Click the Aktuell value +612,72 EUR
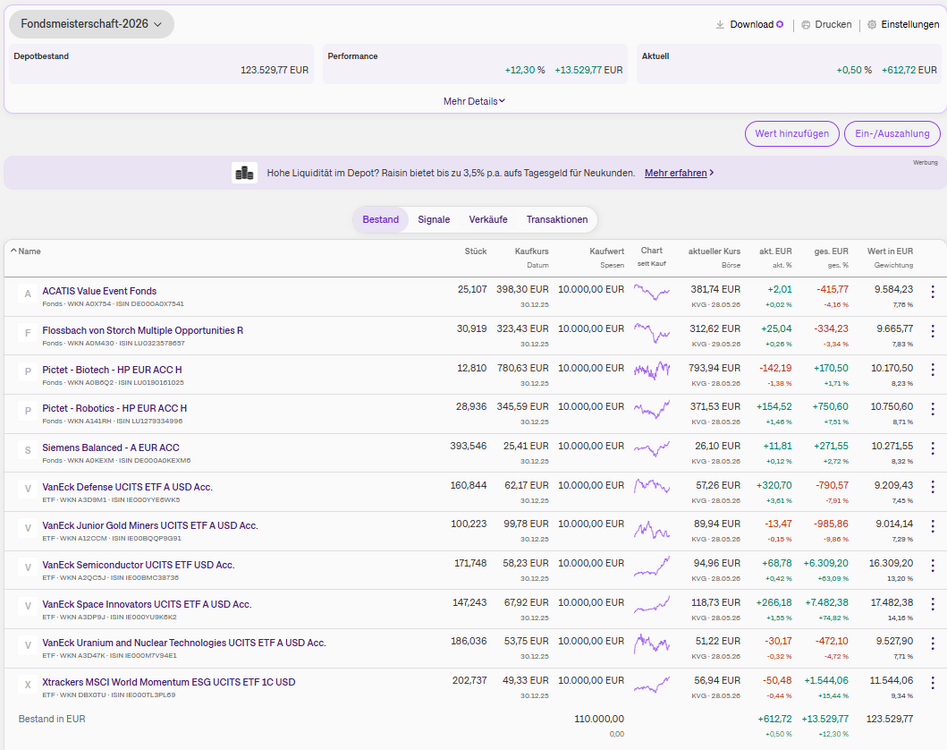Screen dimensions: 947x750 [x=909, y=70]
